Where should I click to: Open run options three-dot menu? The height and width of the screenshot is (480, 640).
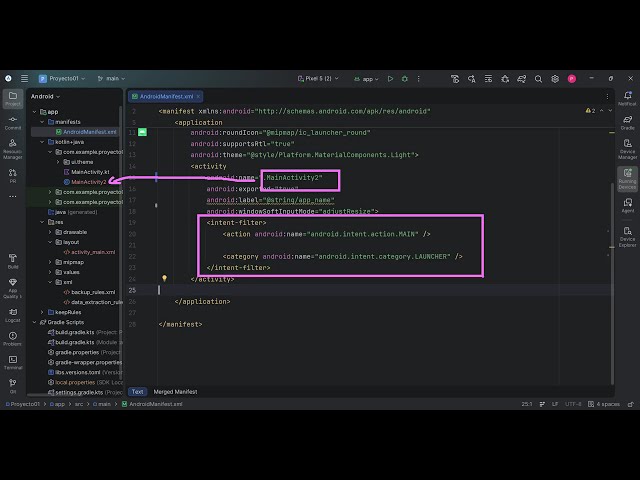point(418,79)
